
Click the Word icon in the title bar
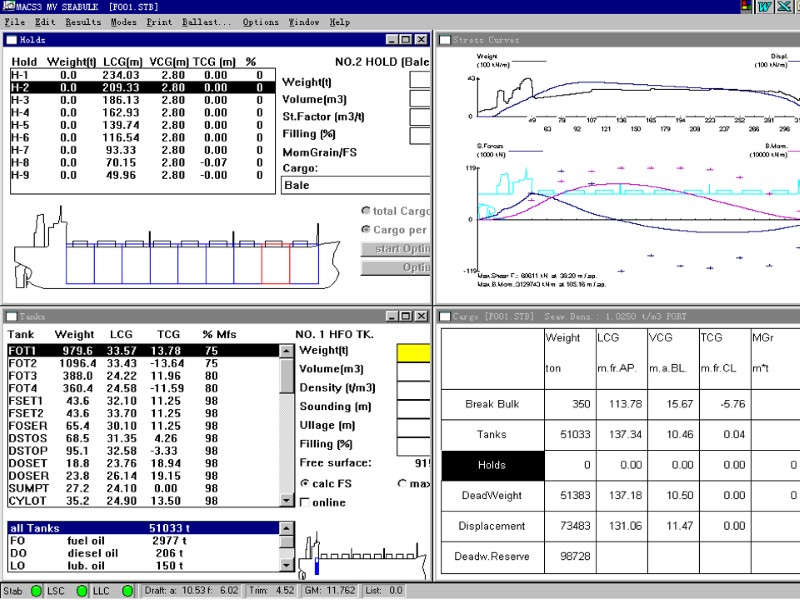(764, 7)
